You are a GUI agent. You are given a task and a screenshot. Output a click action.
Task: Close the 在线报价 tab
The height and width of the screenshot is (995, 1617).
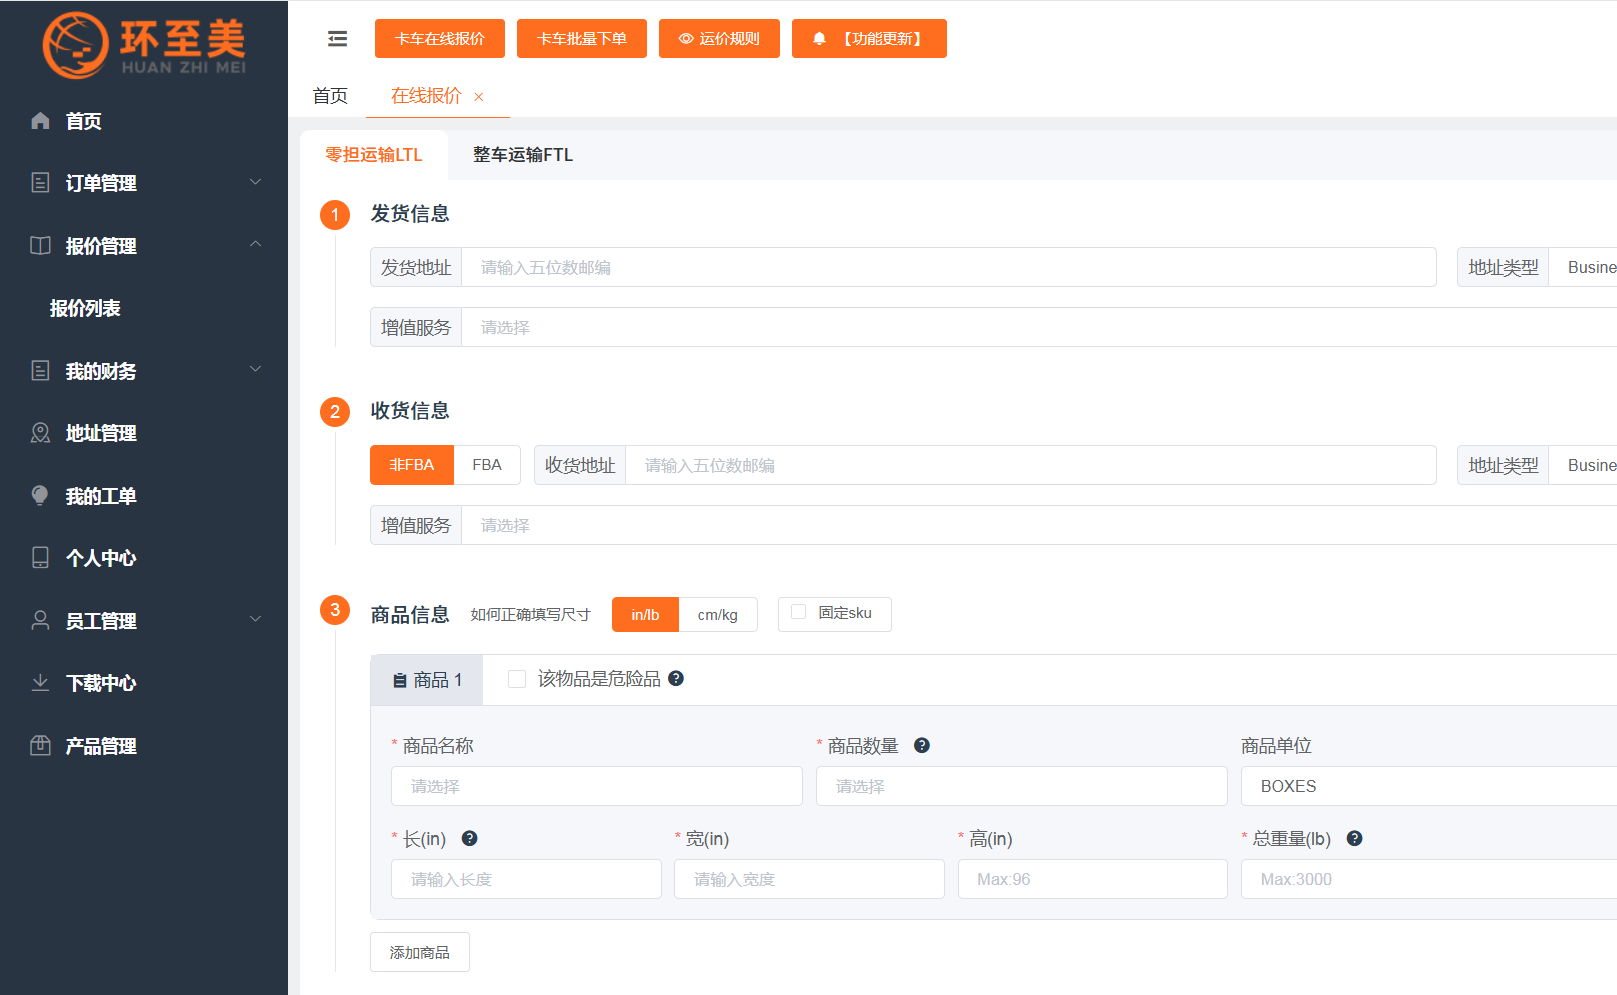click(479, 97)
